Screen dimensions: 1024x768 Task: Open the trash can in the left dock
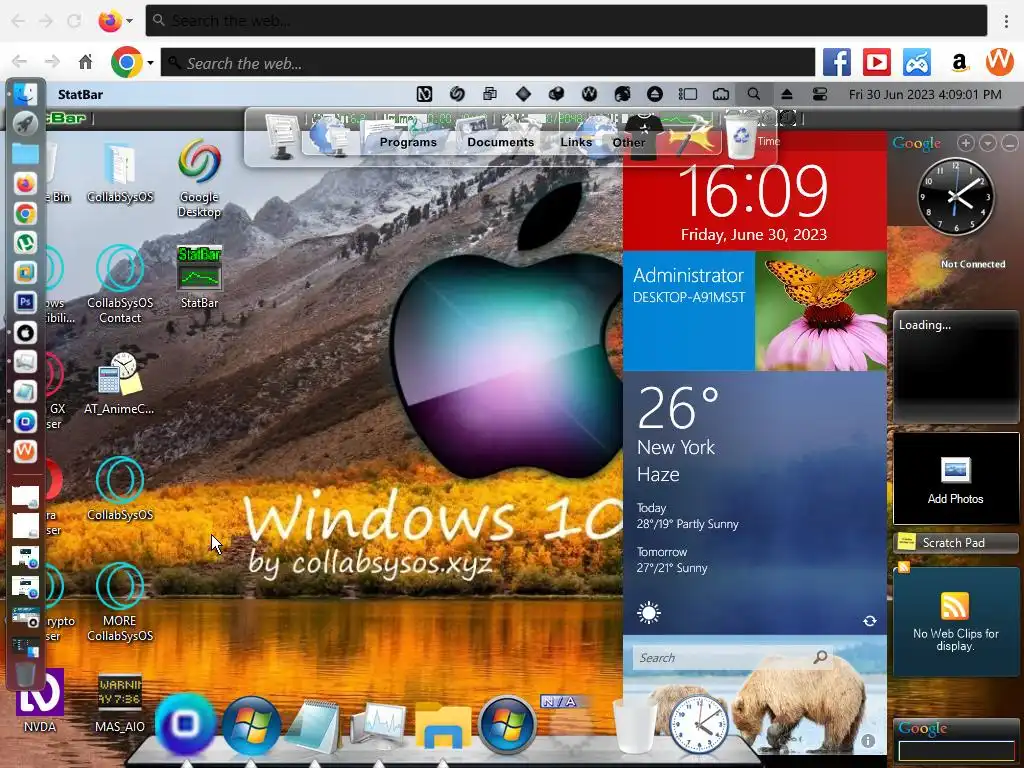(25, 673)
